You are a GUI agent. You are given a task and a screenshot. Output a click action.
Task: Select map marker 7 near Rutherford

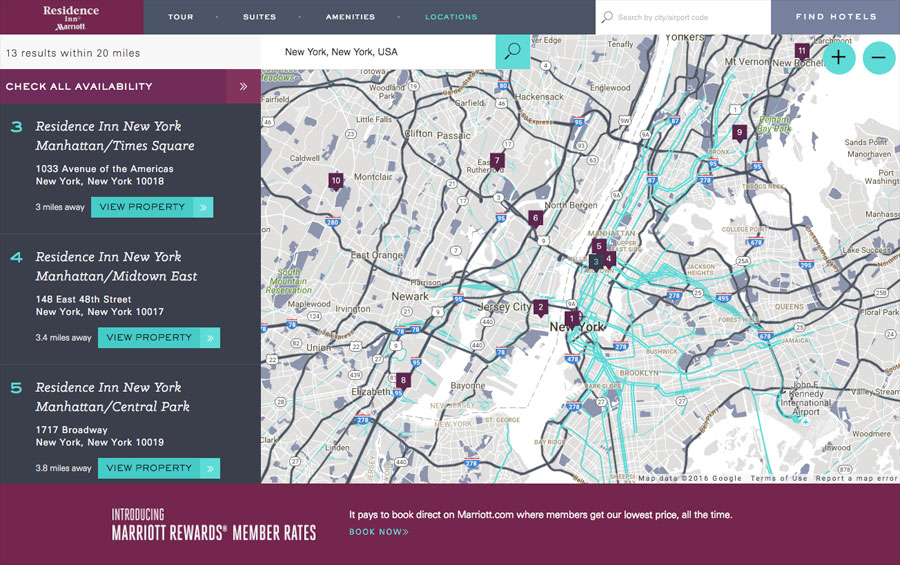497,160
